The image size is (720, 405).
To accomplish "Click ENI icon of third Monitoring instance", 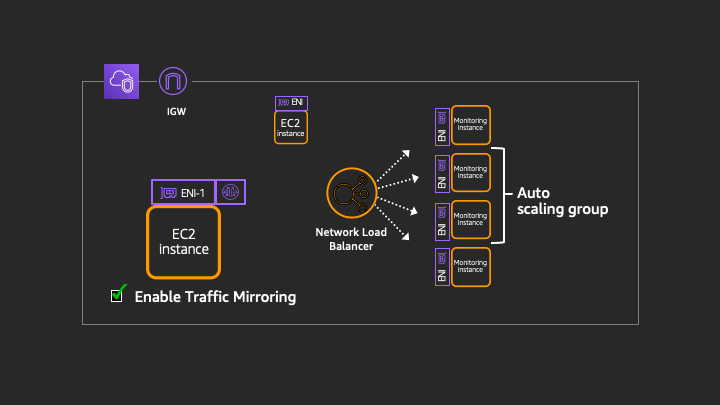I will click(x=442, y=221).
